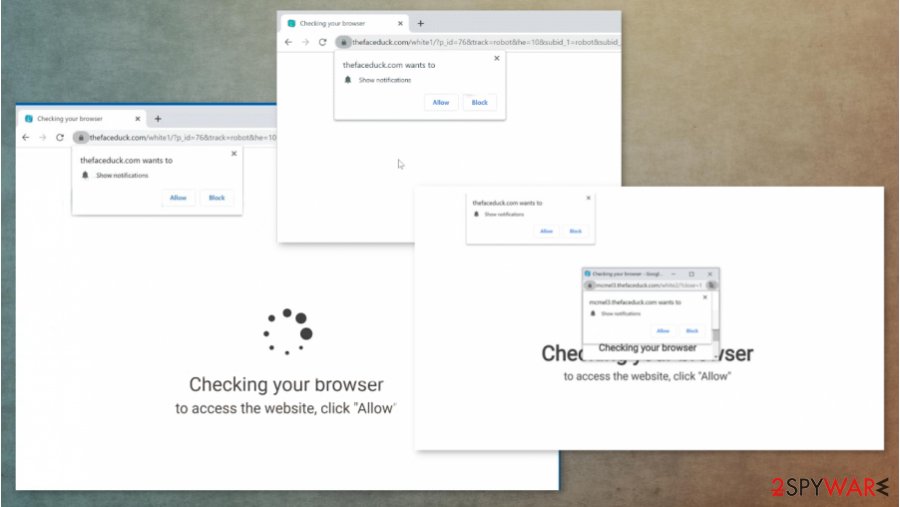
Task: Reload the page in the top browser window
Action: [323, 42]
